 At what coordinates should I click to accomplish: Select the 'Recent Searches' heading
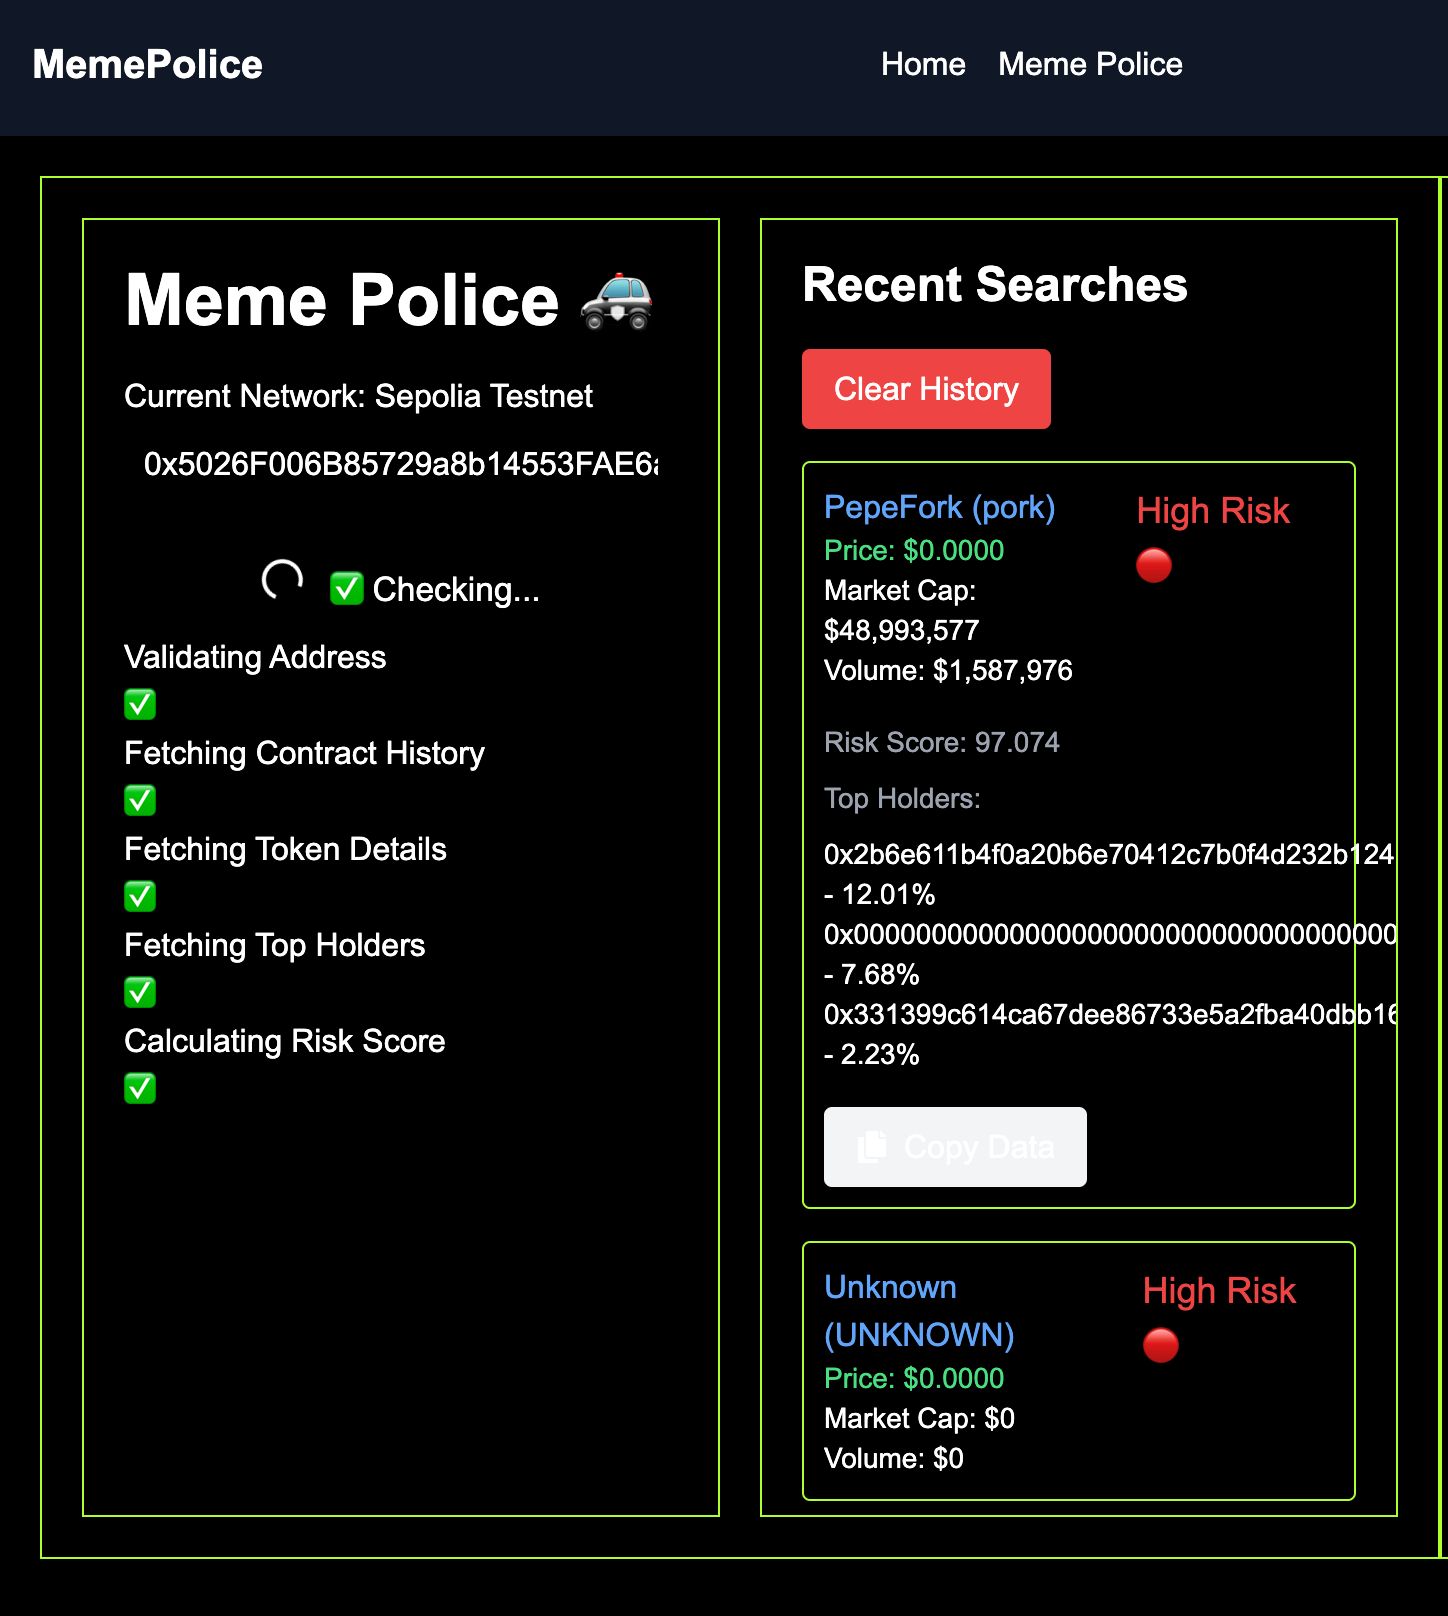(x=995, y=284)
